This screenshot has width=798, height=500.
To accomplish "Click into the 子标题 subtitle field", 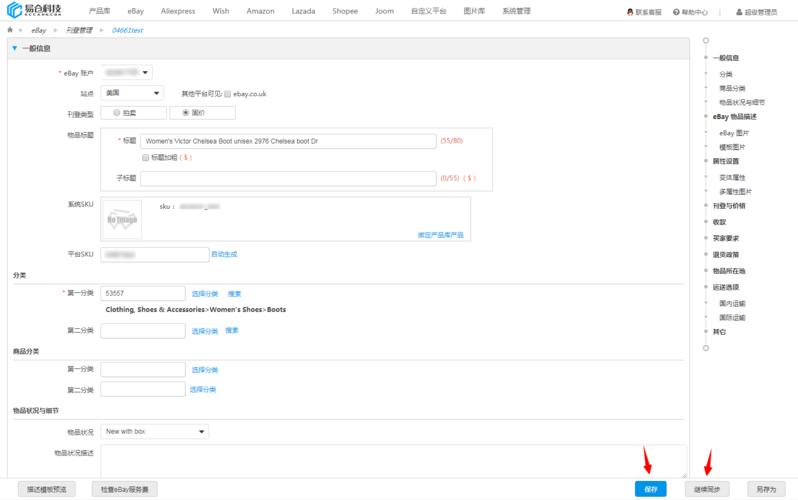I will [x=288, y=178].
